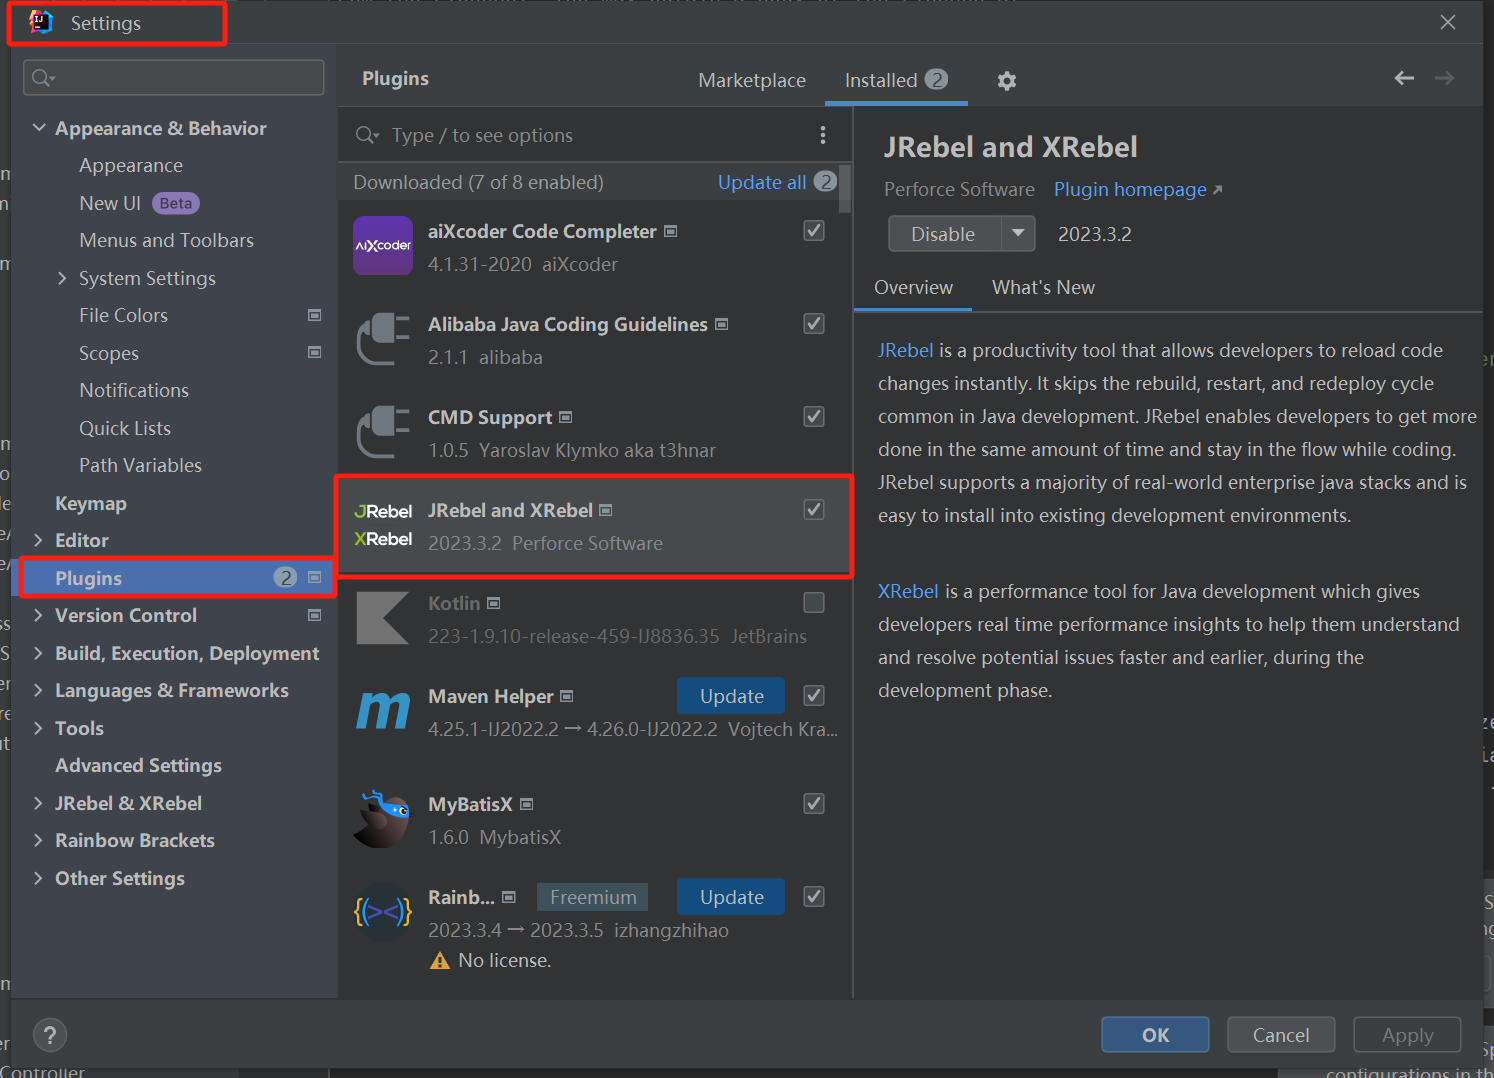Viewport: 1494px width, 1078px height.
Task: Click the Alibaba Java Coding Guidelines plug icon
Action: [x=383, y=339]
